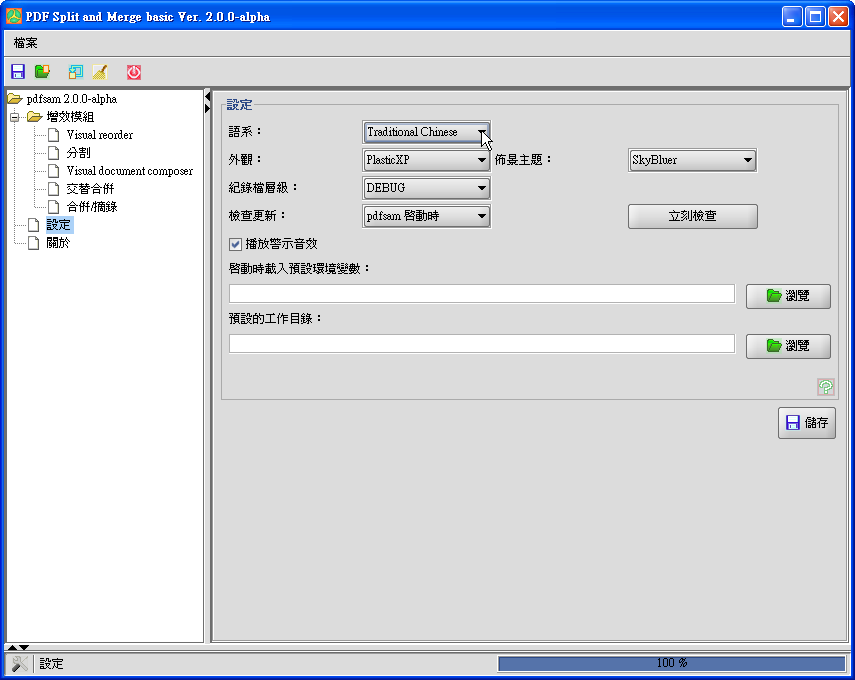Click the pdfsam 2.0.0-alpha root label
The width and height of the screenshot is (855, 680).
pos(71,99)
